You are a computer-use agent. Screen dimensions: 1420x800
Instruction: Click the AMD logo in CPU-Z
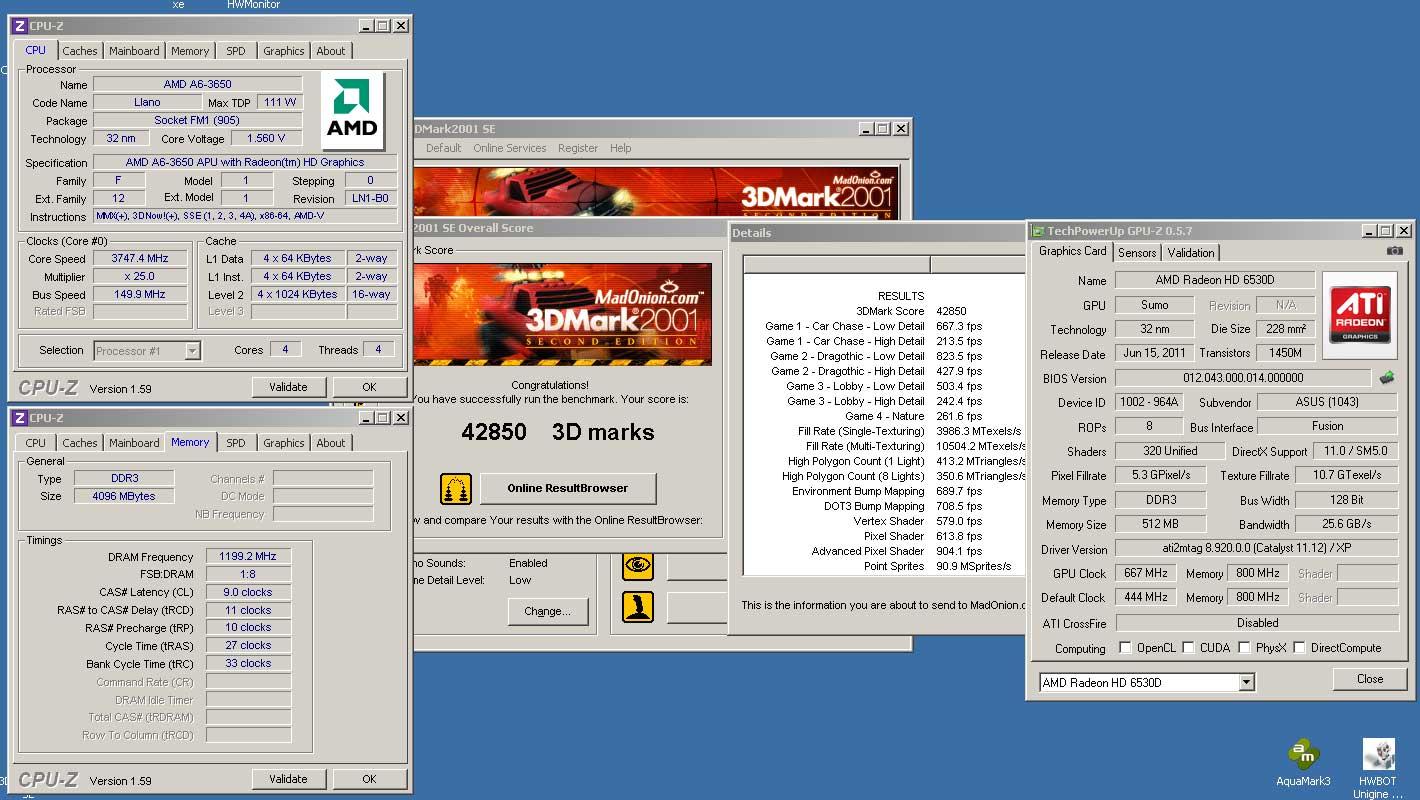pos(353,111)
